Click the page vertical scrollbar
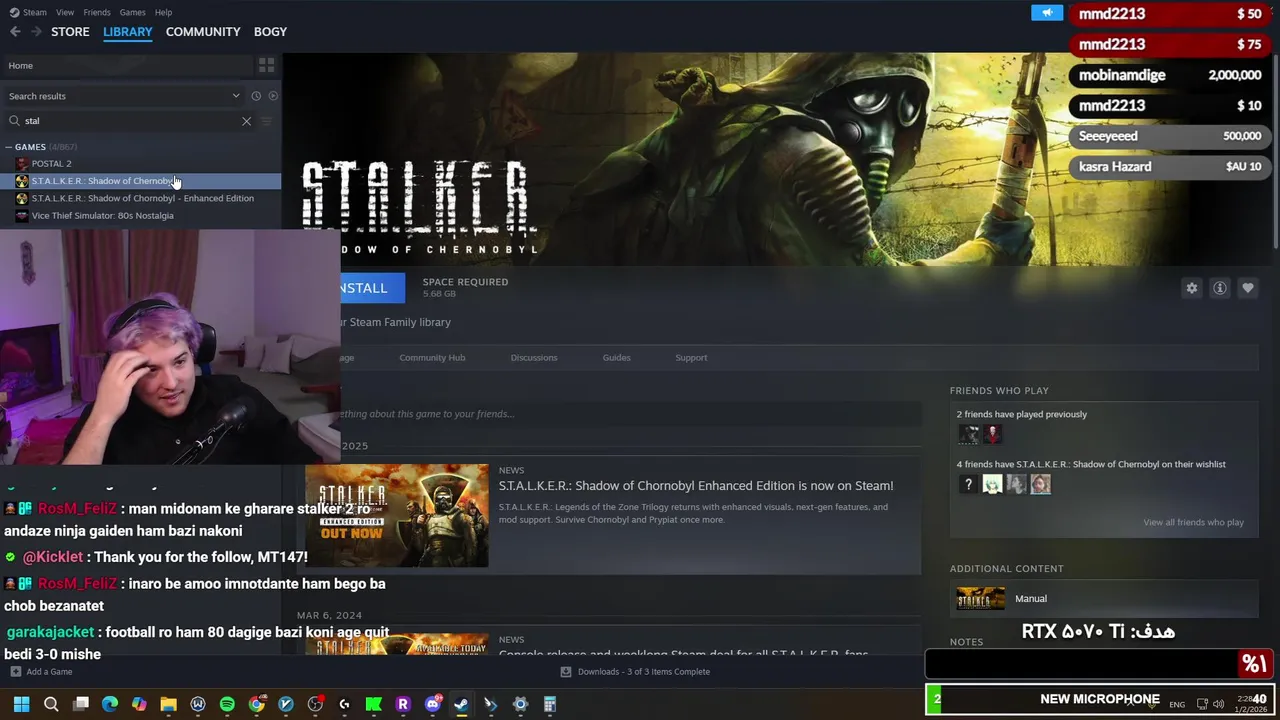1280x720 pixels. (x=1274, y=150)
